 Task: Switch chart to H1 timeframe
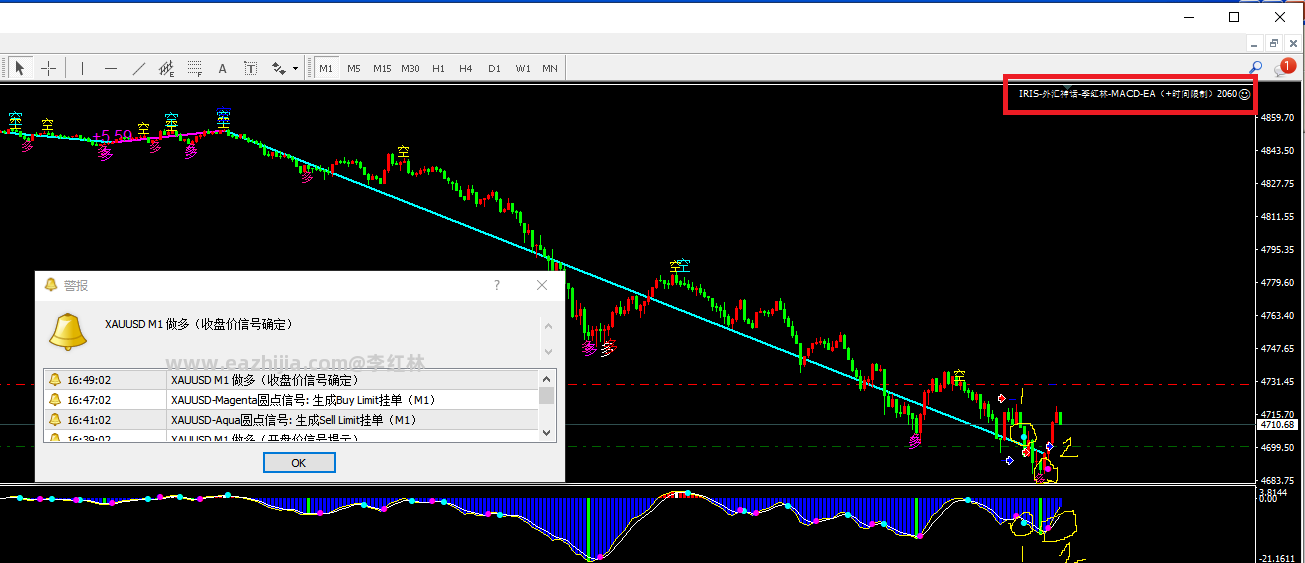[x=438, y=68]
